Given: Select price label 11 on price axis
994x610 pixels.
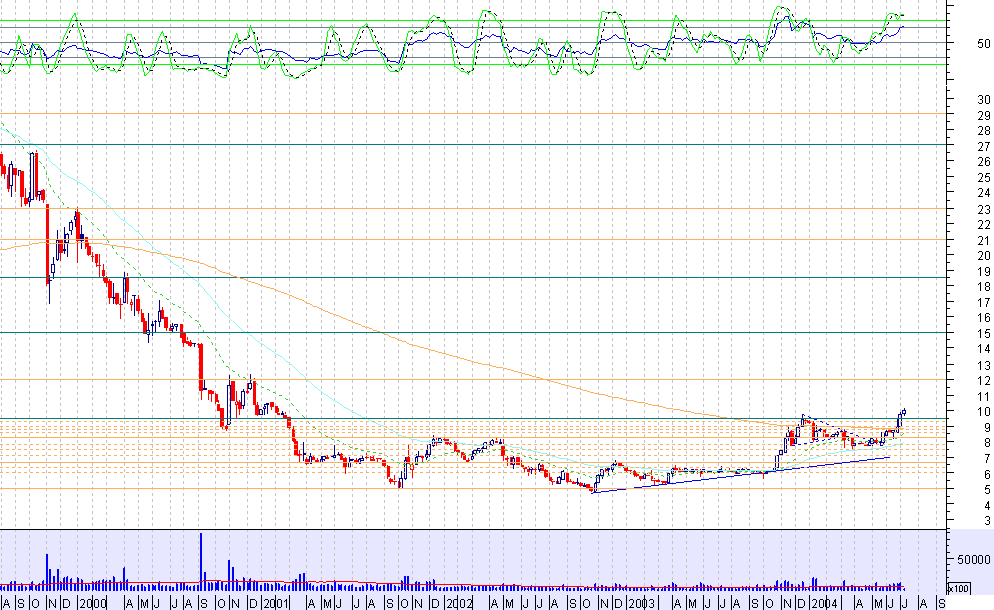Looking at the screenshot, I should (x=984, y=396).
